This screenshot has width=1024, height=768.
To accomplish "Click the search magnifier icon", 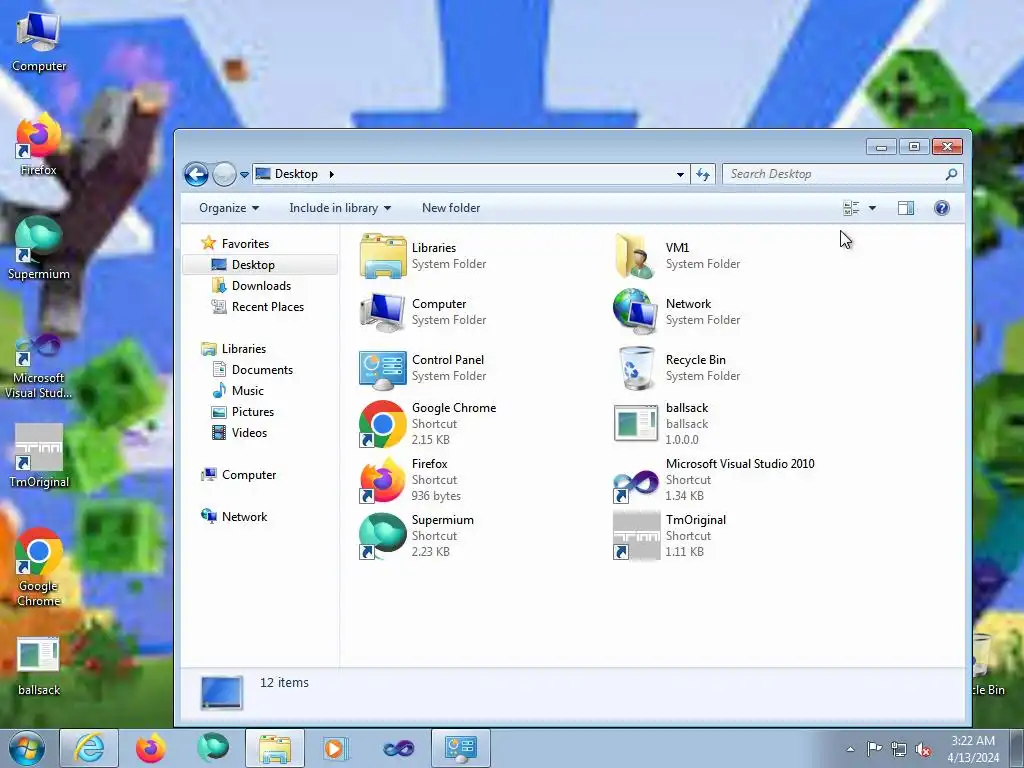I will click(x=952, y=174).
